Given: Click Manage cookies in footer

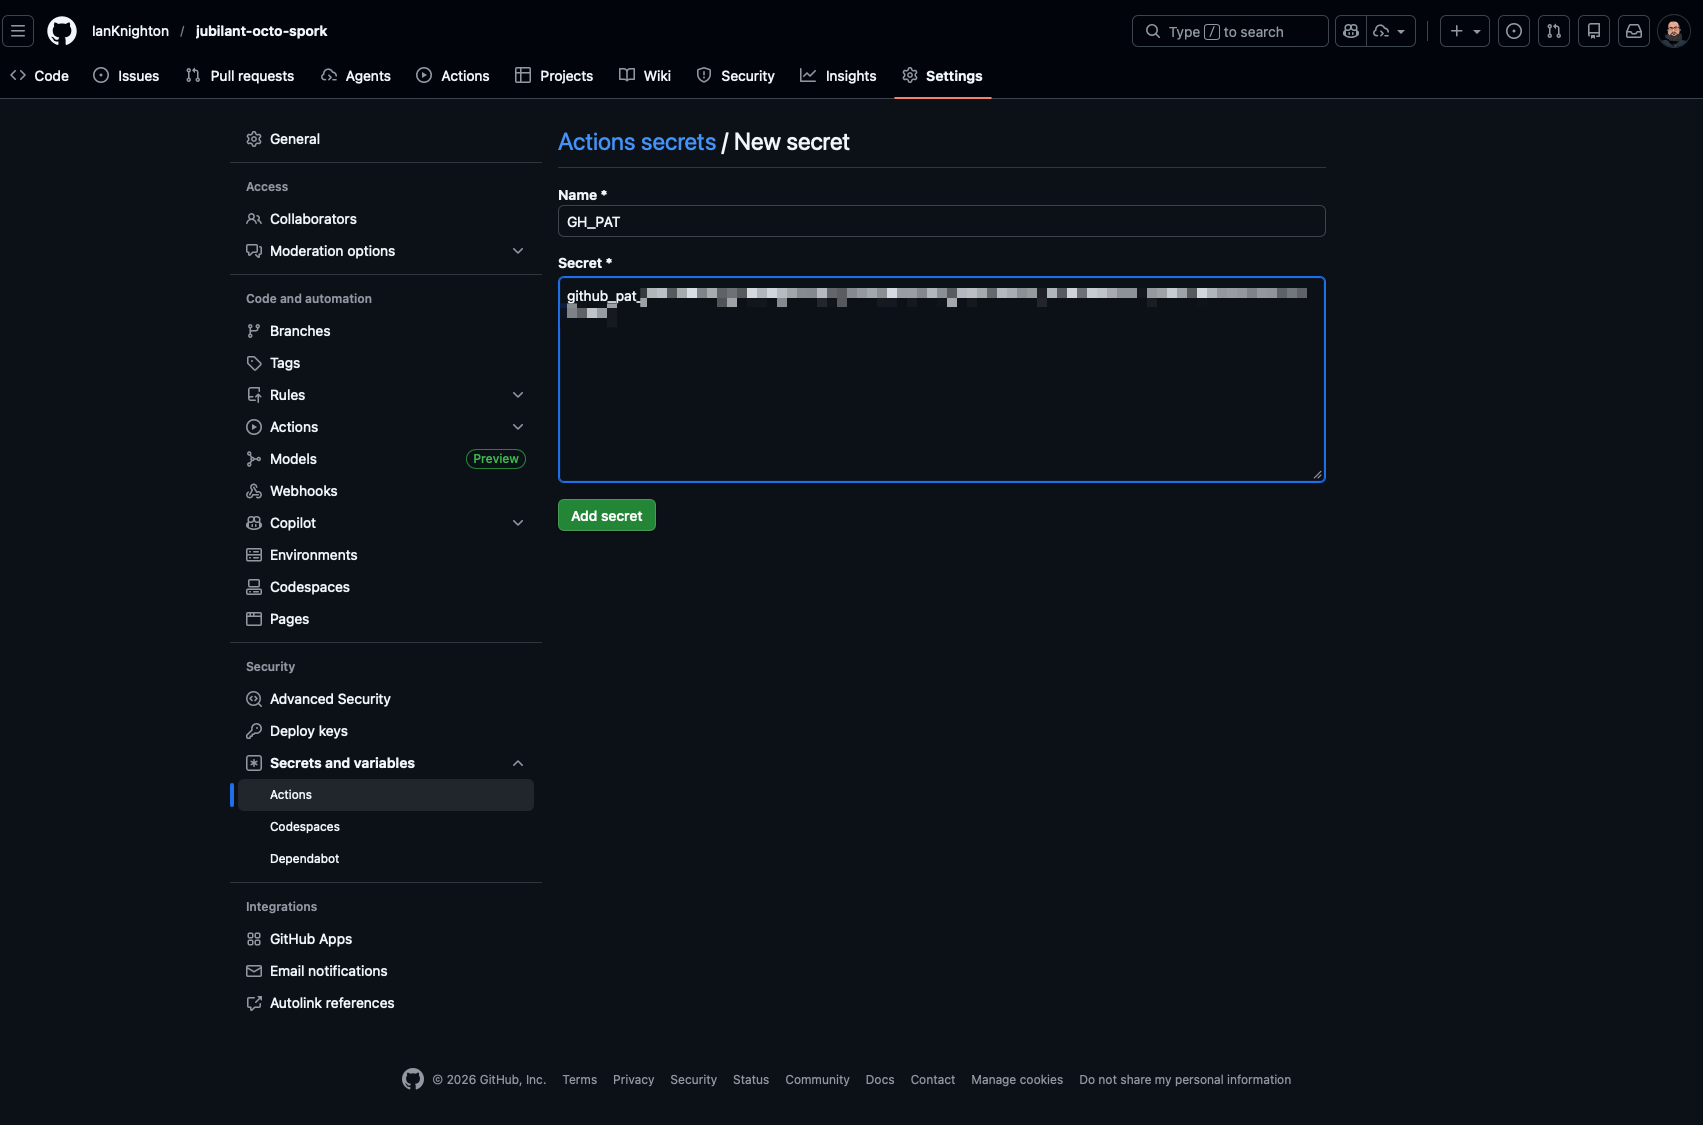Looking at the screenshot, I should coord(1017,1080).
